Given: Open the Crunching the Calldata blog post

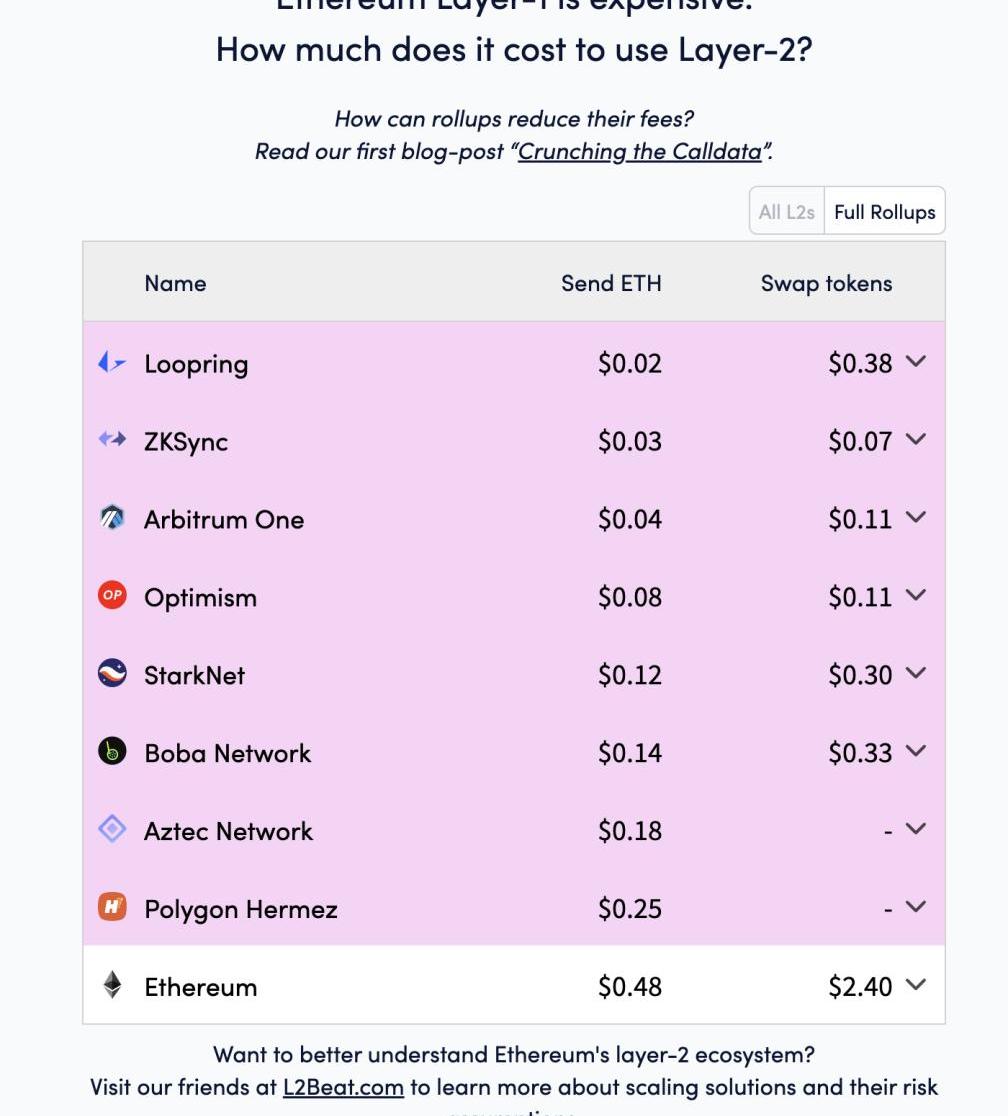Looking at the screenshot, I should (640, 152).
